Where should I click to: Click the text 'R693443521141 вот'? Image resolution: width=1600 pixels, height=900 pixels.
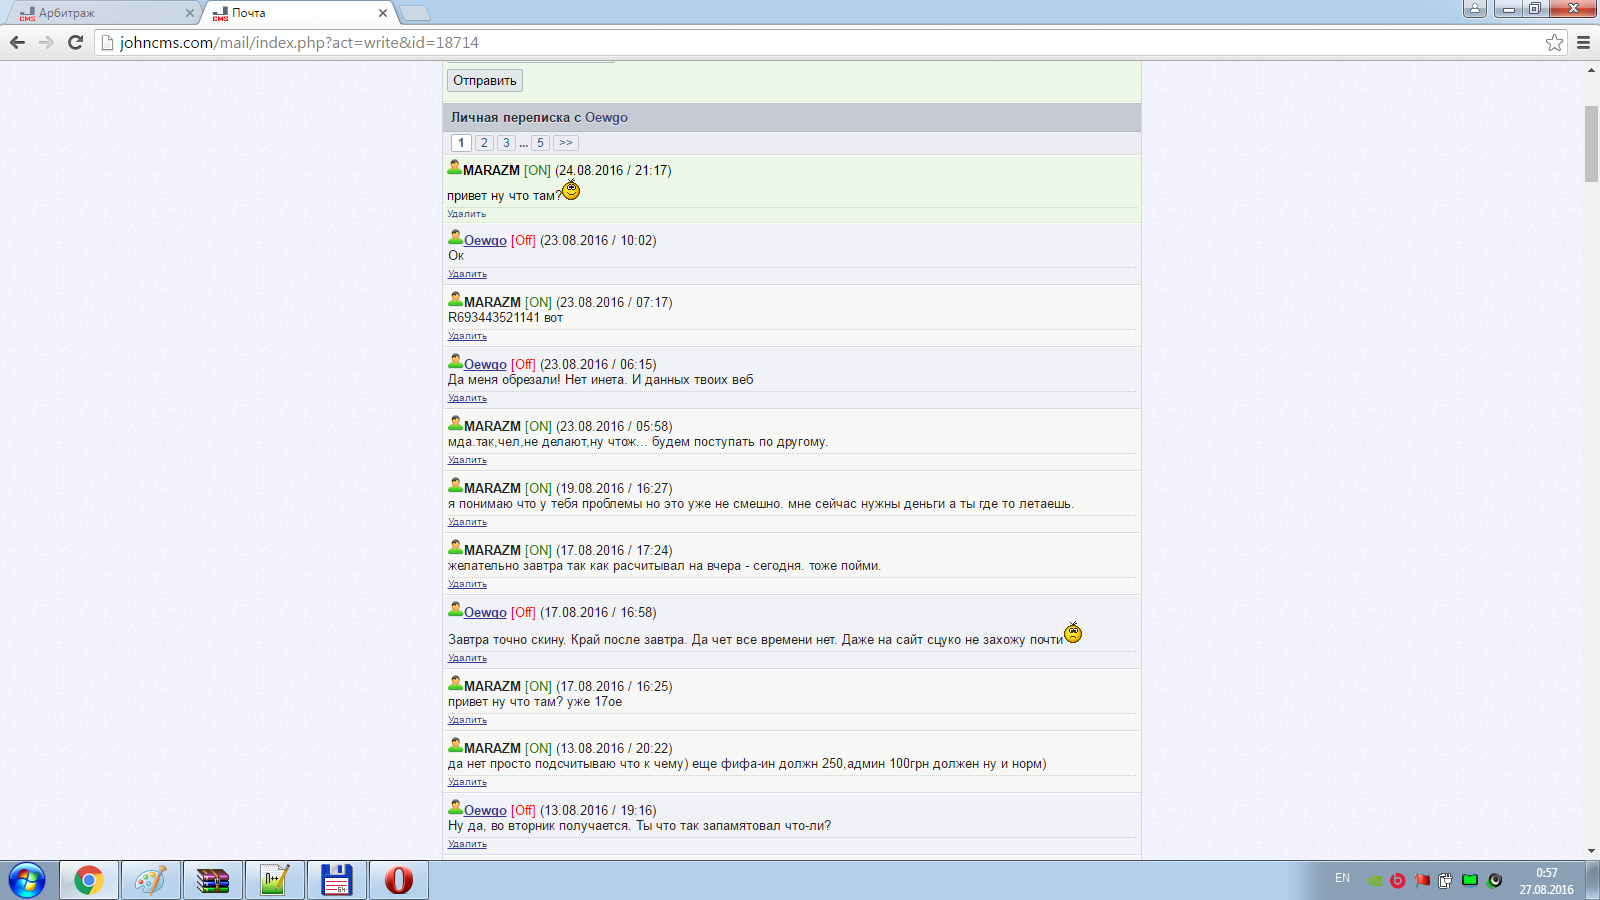click(505, 318)
